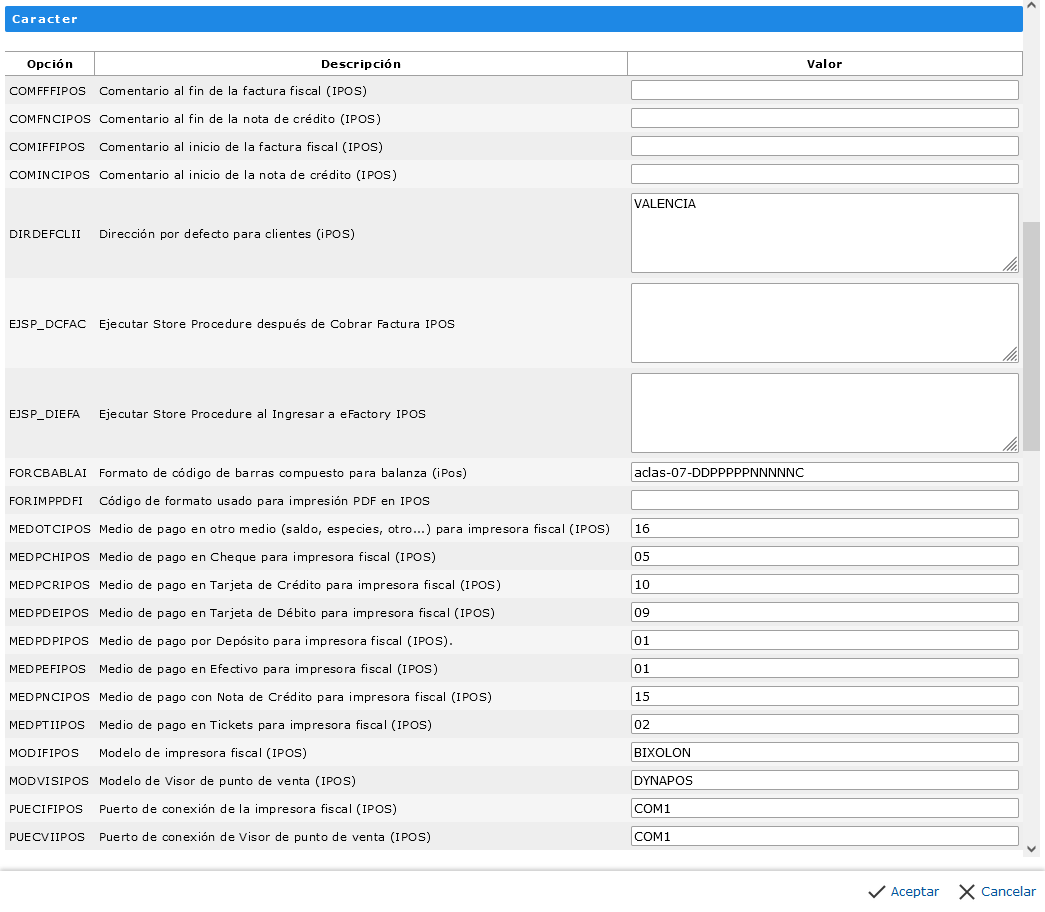Select the Descripción column header
Screen dimensions: 1045x912
tap(361, 64)
